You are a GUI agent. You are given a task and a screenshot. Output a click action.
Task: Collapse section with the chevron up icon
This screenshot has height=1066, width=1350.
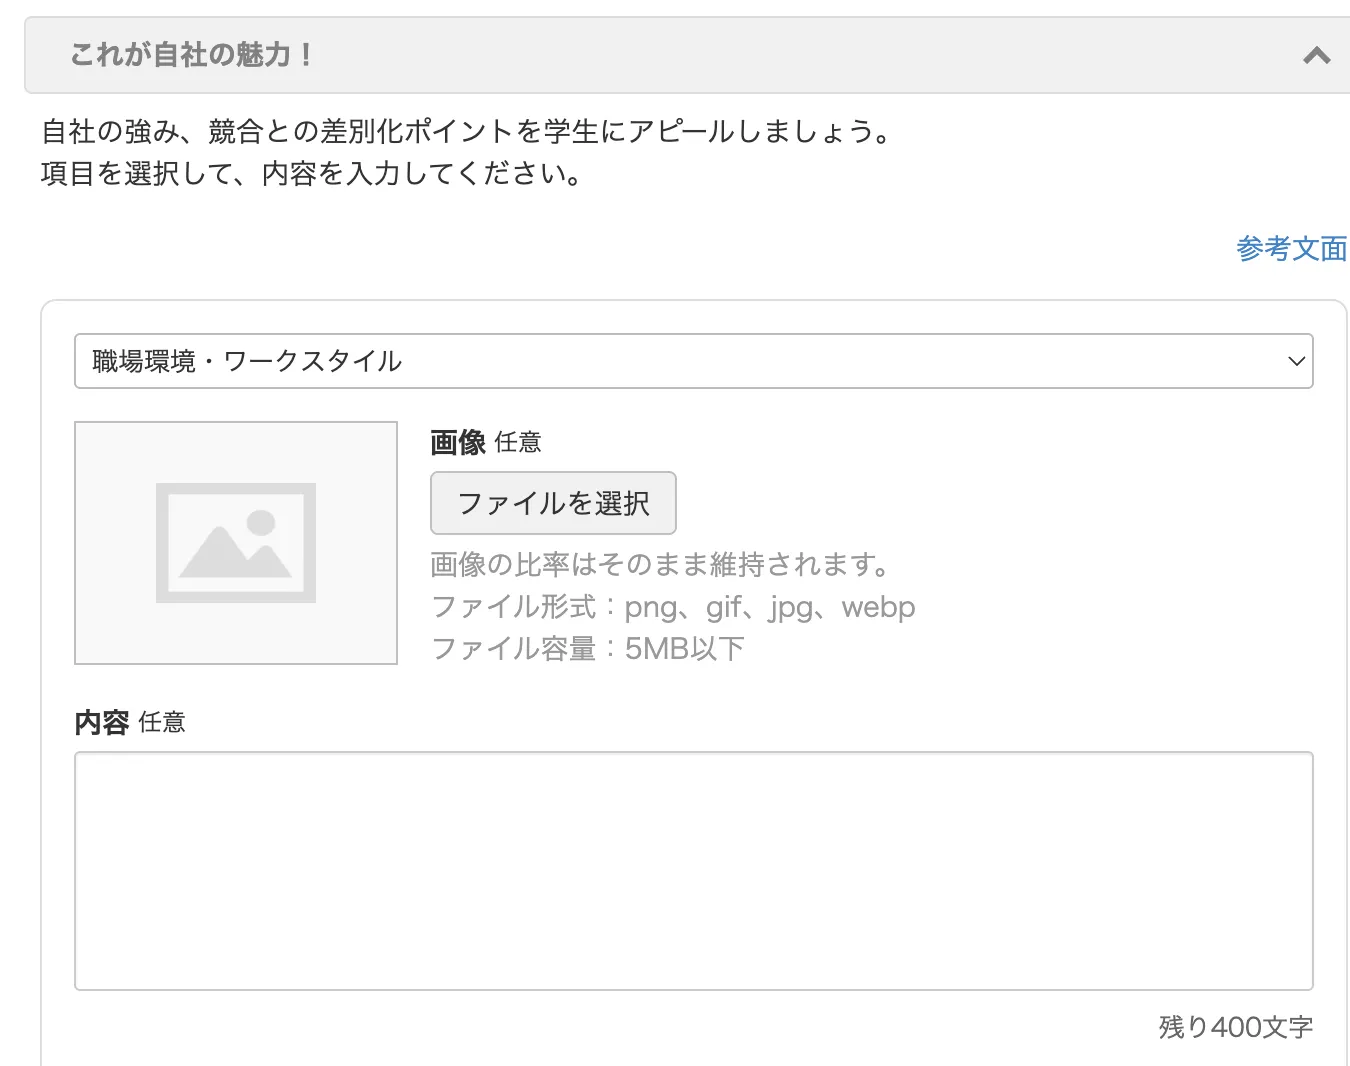pos(1317,56)
